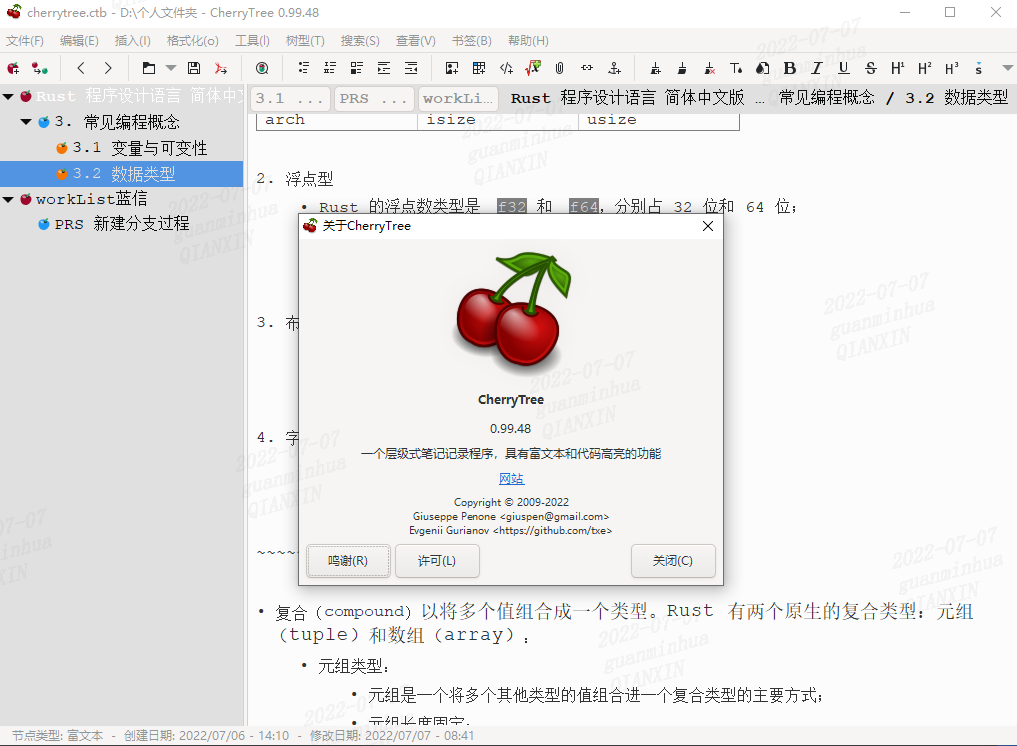Insert table via toolbar icon

click(x=479, y=68)
